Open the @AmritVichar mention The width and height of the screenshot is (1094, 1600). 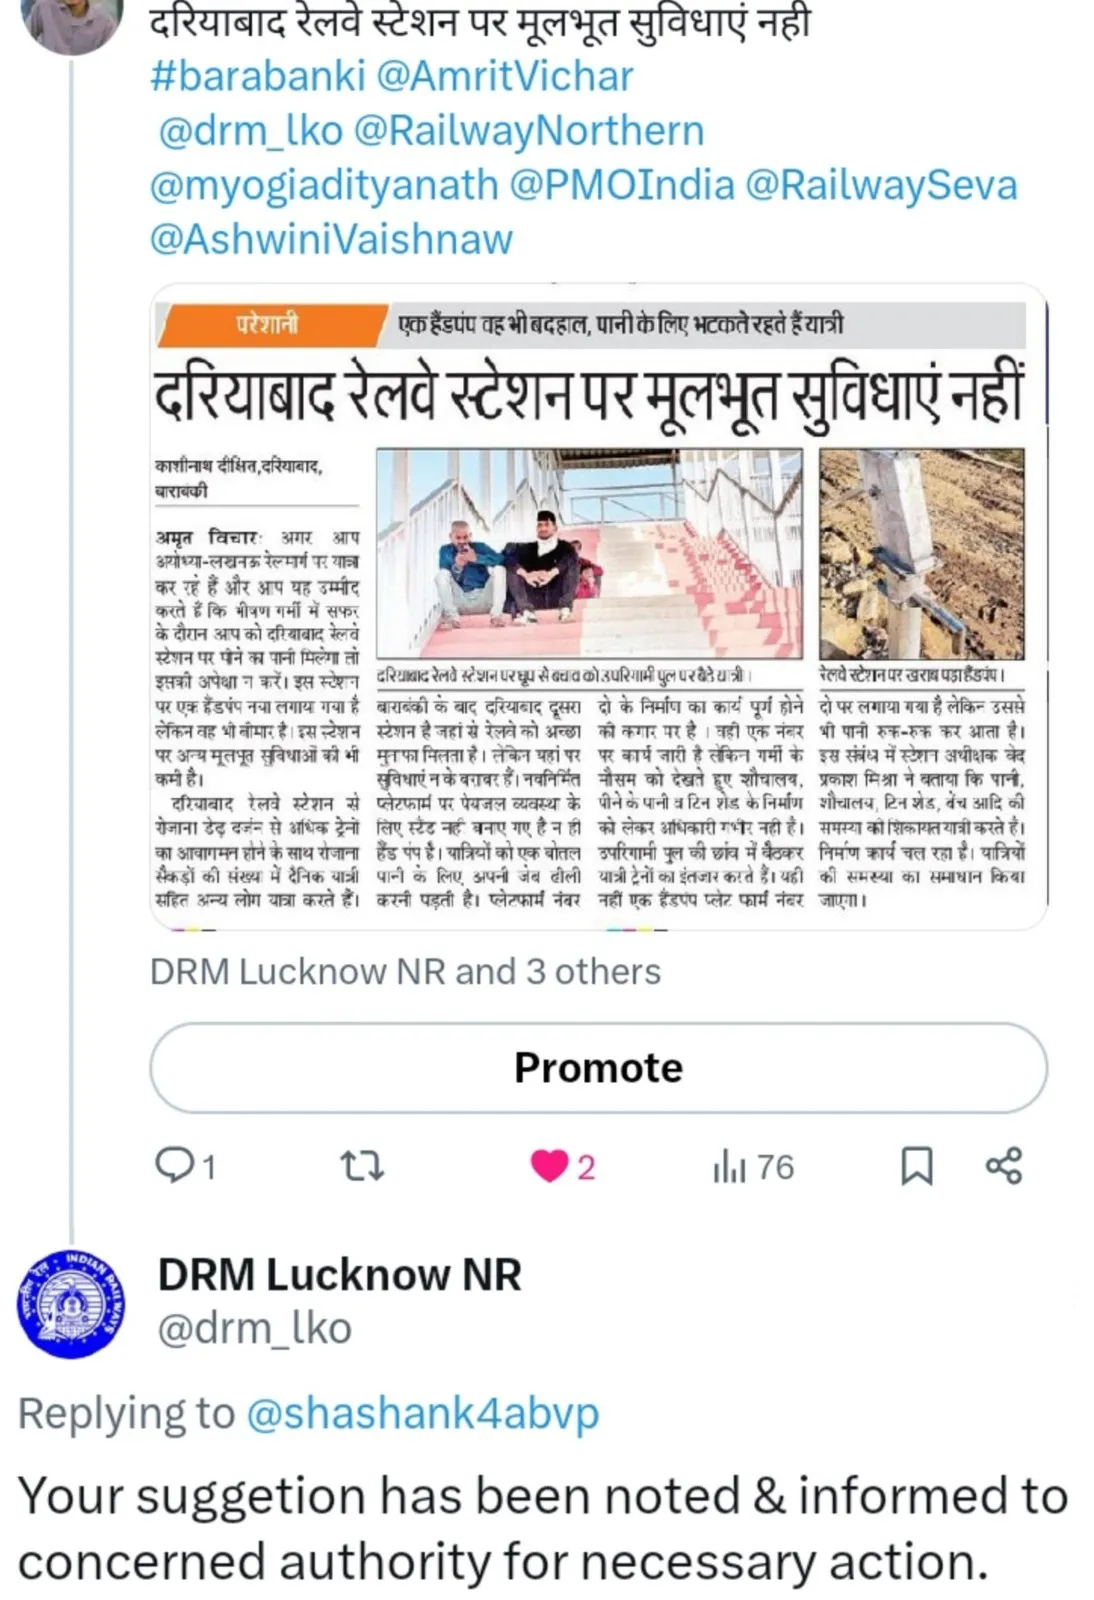pyautogui.click(x=506, y=77)
